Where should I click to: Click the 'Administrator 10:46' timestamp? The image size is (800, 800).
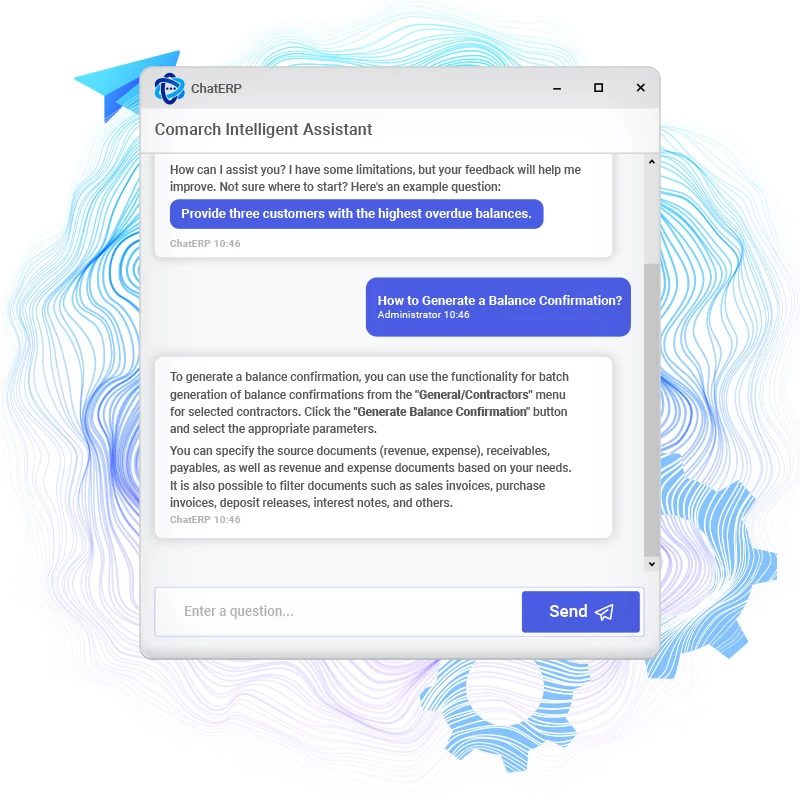[x=423, y=315]
